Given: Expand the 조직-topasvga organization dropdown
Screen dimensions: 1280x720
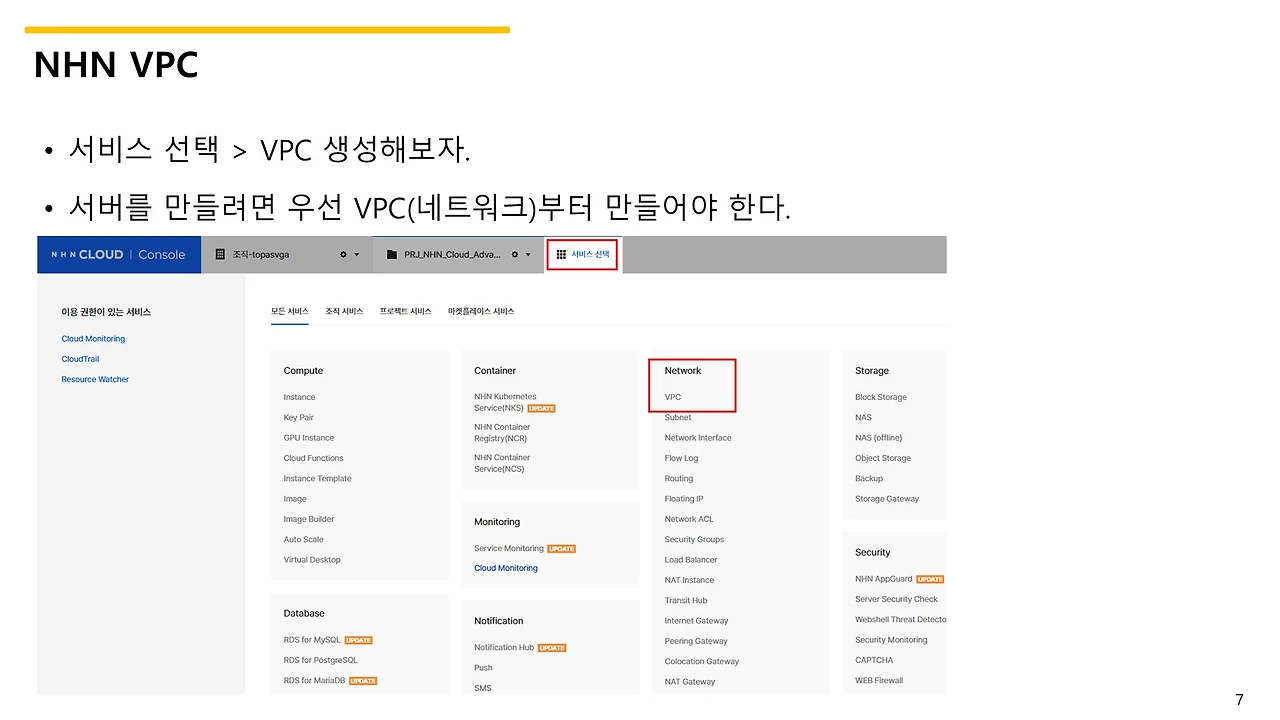Looking at the screenshot, I should pyautogui.click(x=356, y=254).
